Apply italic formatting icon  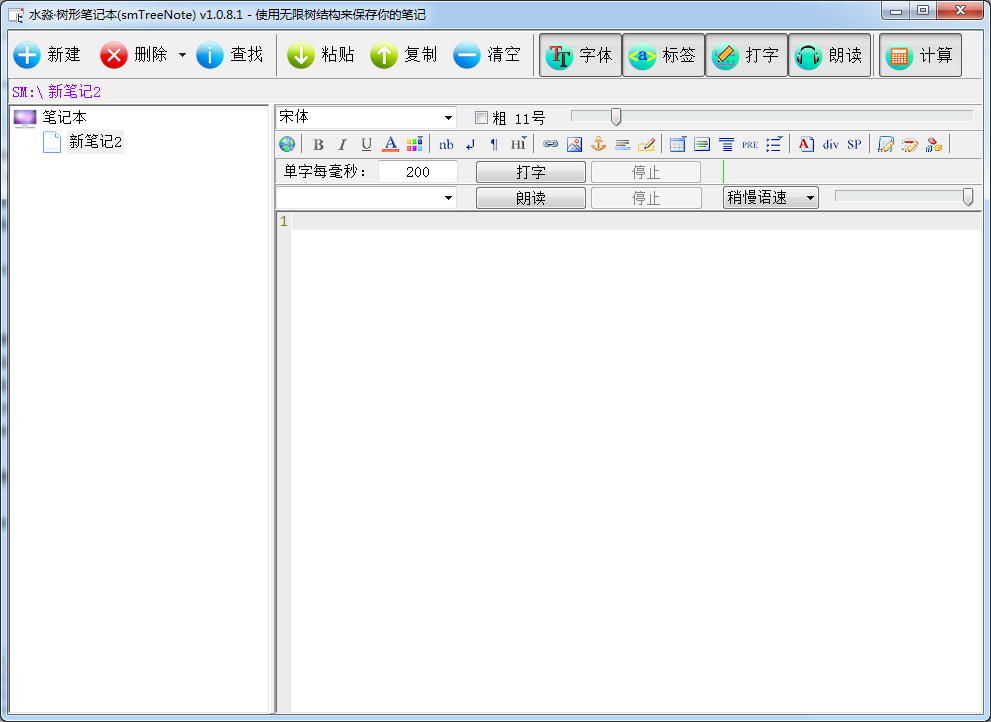coord(342,145)
